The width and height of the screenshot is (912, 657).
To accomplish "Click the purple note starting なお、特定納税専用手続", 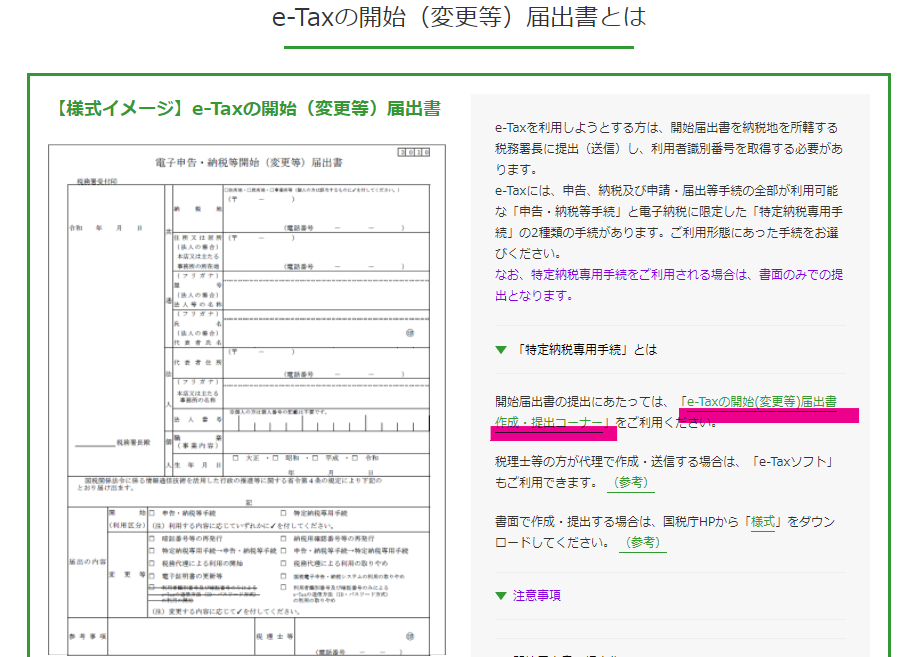I will click(669, 285).
